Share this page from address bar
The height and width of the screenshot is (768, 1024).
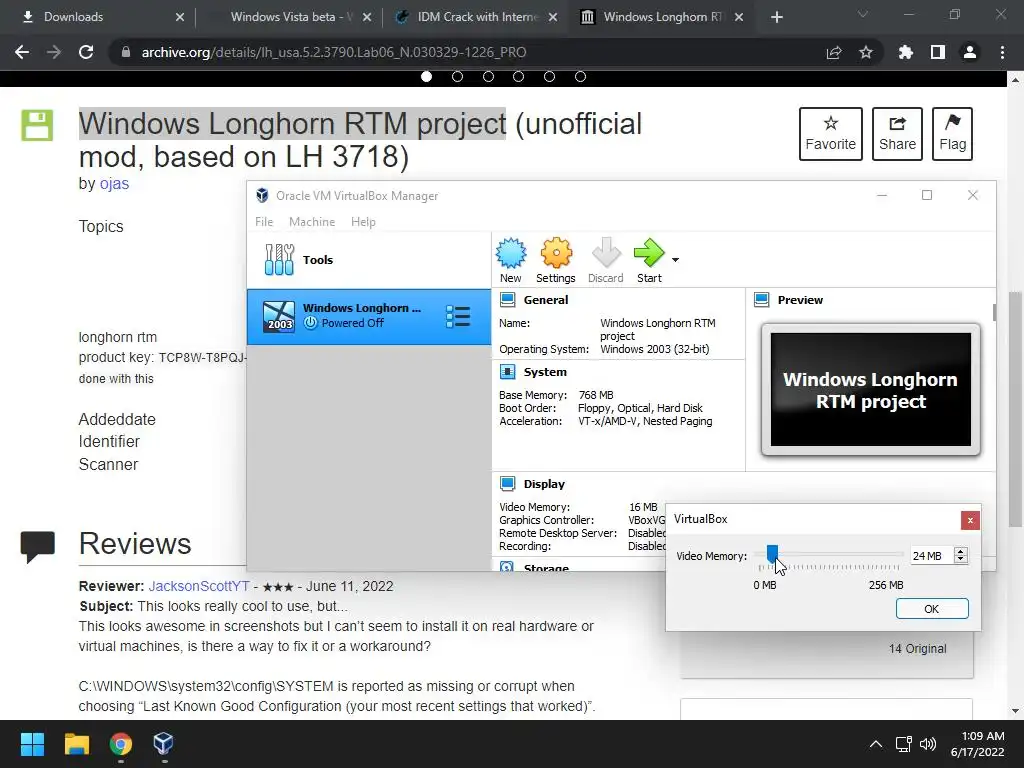[834, 52]
